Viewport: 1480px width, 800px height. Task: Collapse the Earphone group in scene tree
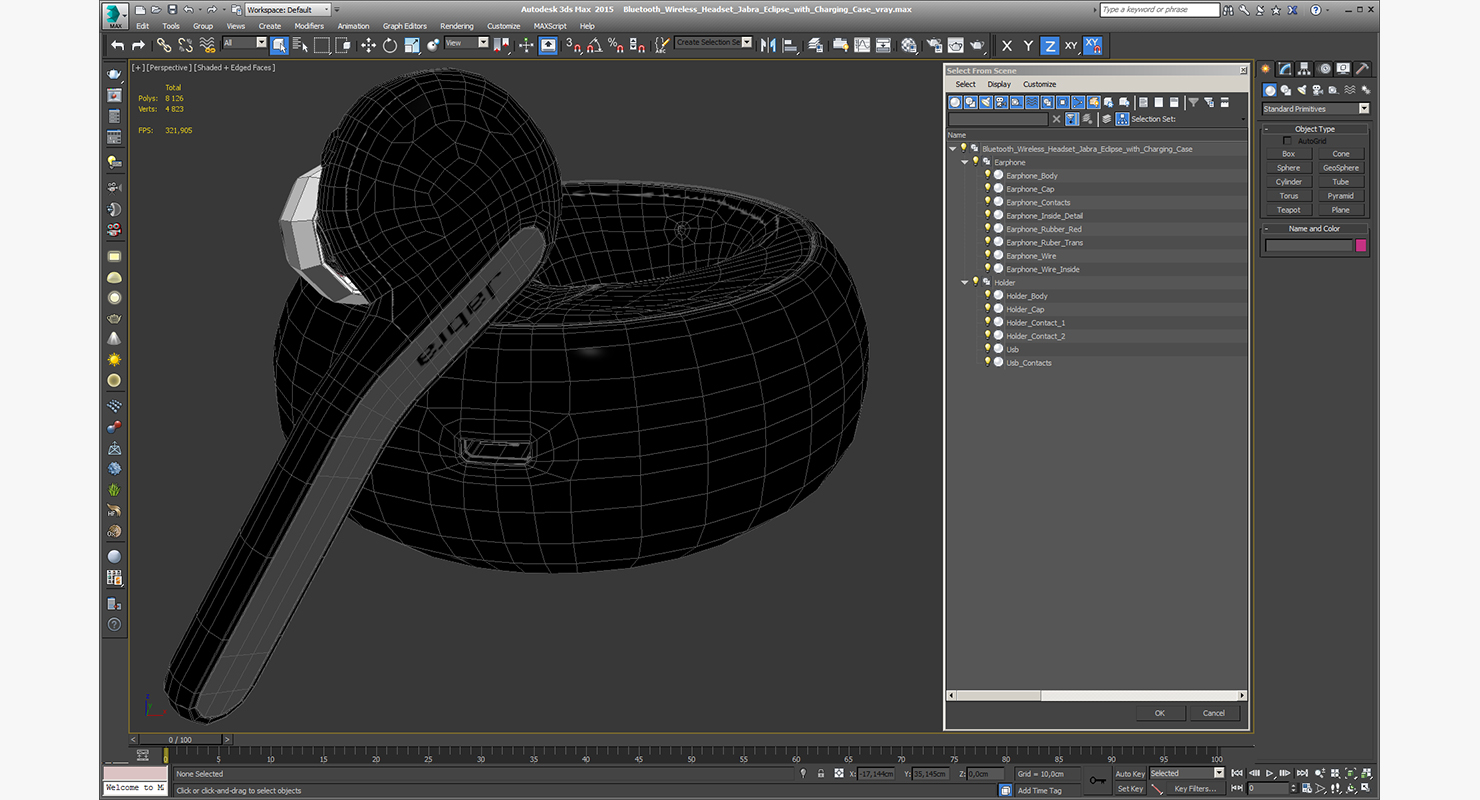[965, 162]
